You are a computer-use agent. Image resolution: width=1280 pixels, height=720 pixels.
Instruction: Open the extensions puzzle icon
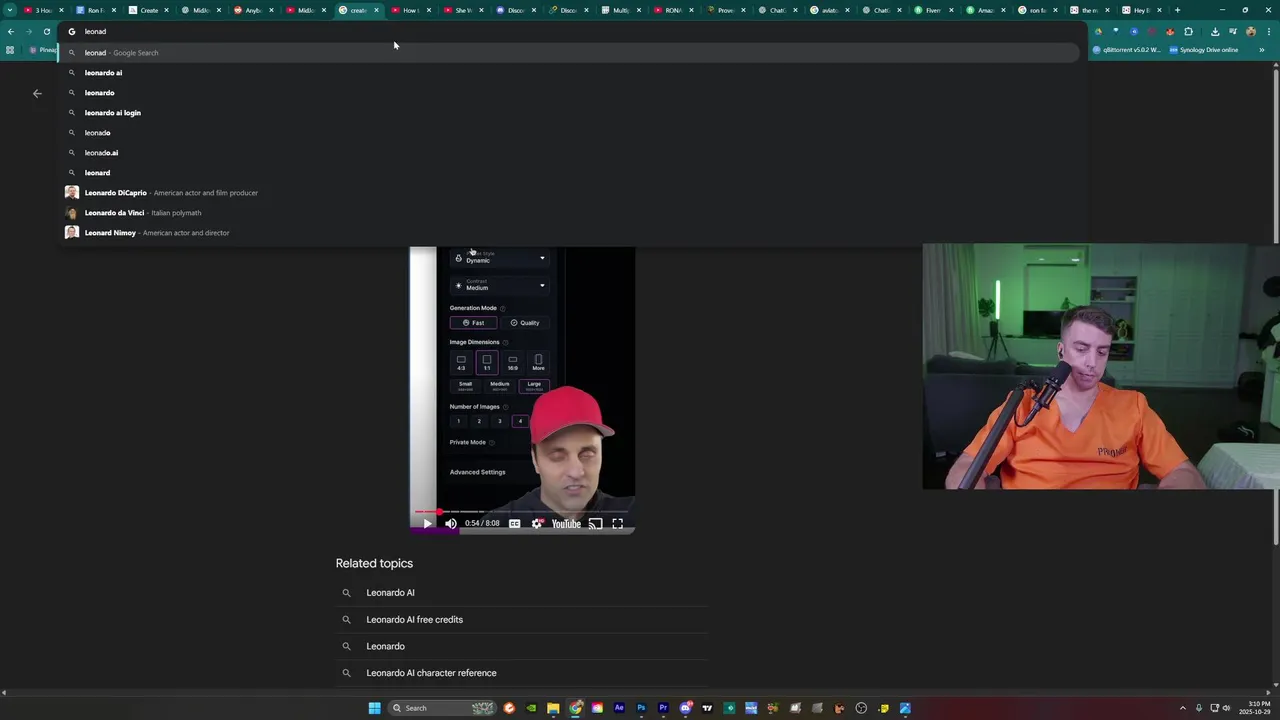[x=1188, y=31]
